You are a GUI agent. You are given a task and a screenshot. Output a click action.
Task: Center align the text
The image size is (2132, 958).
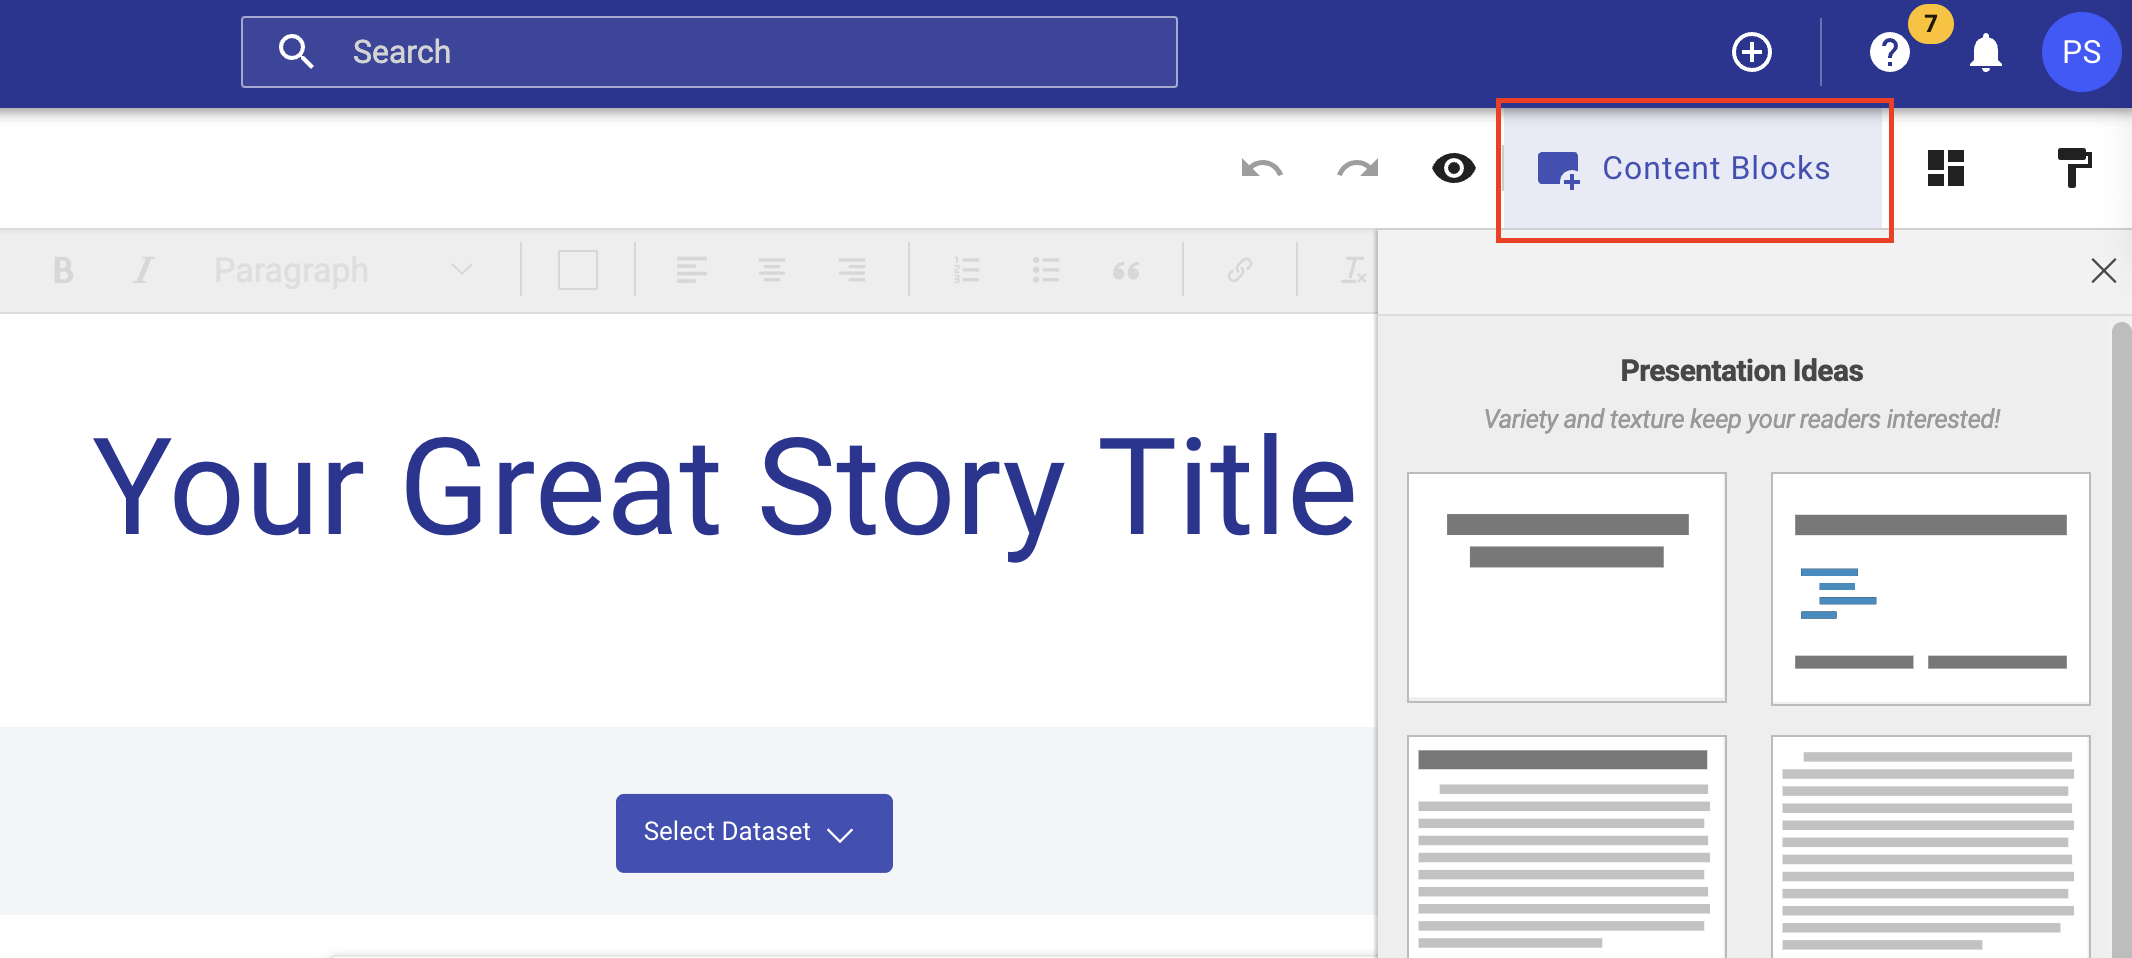point(771,270)
